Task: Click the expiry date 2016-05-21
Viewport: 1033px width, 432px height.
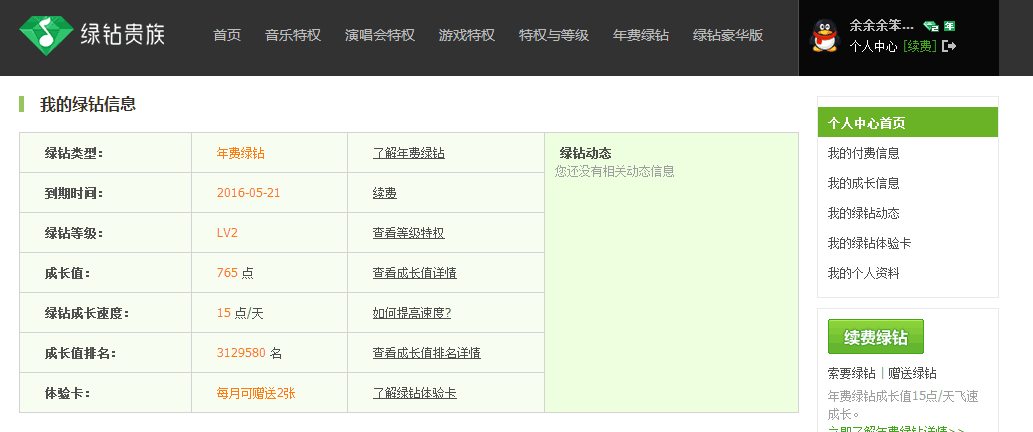Action: tap(248, 194)
